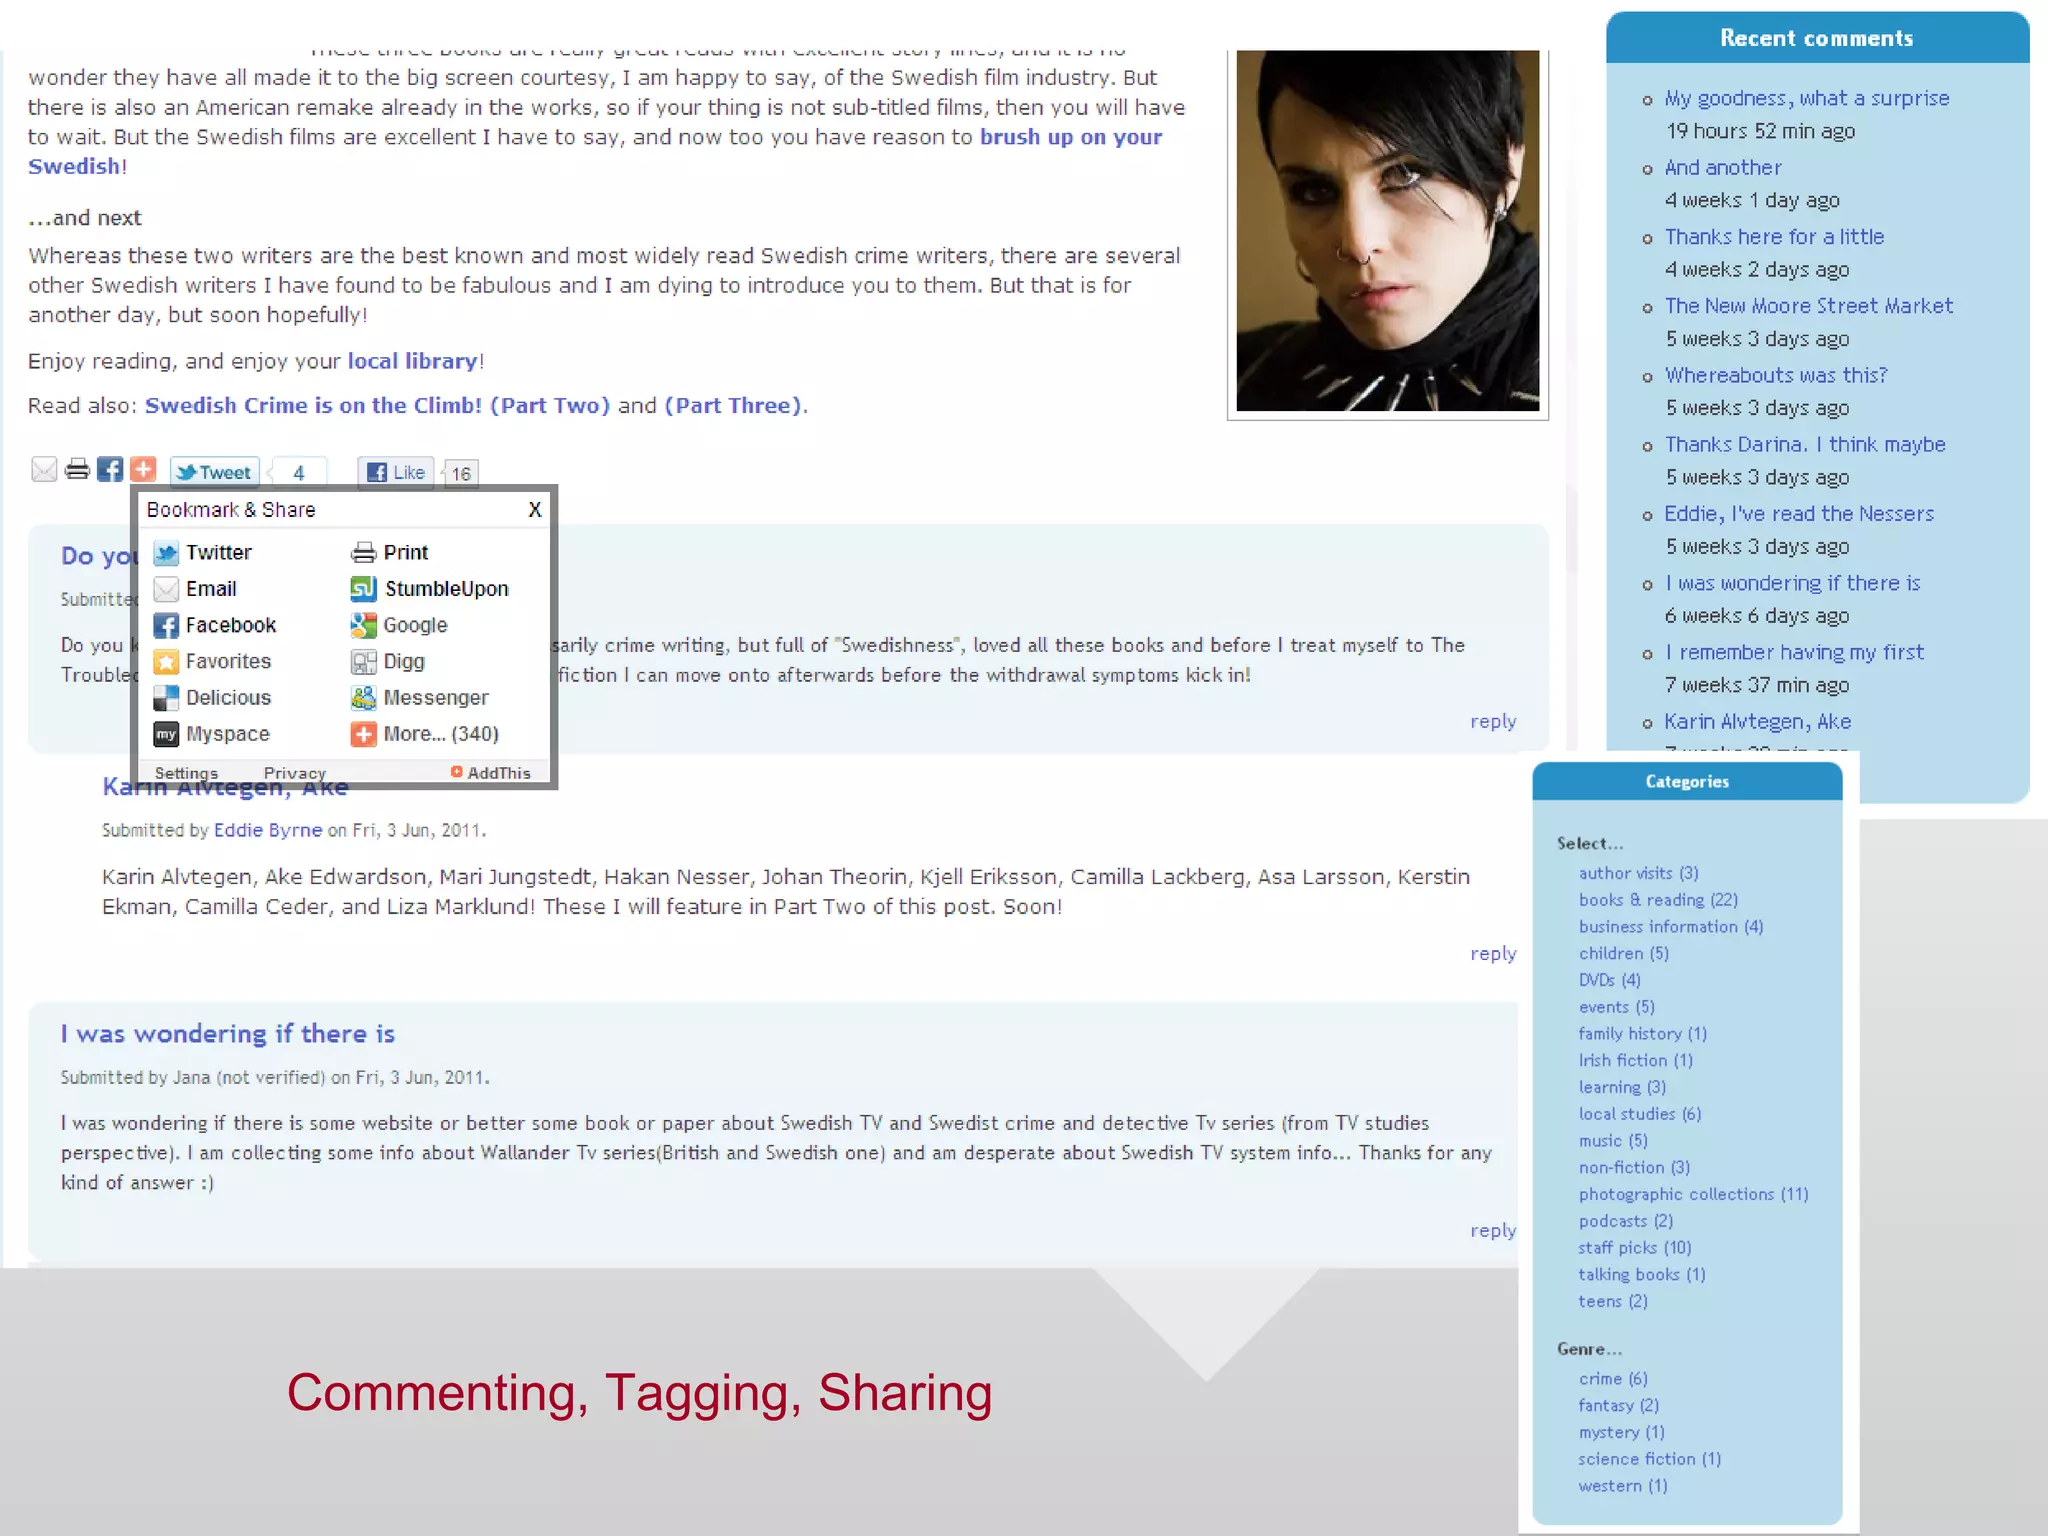
Task: Choose Delicious in Bookmark & Share popup
Action: (x=212, y=698)
